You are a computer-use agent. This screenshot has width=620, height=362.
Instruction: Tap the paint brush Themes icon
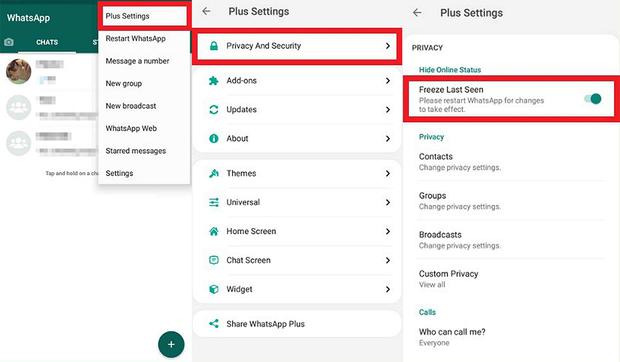[214, 173]
